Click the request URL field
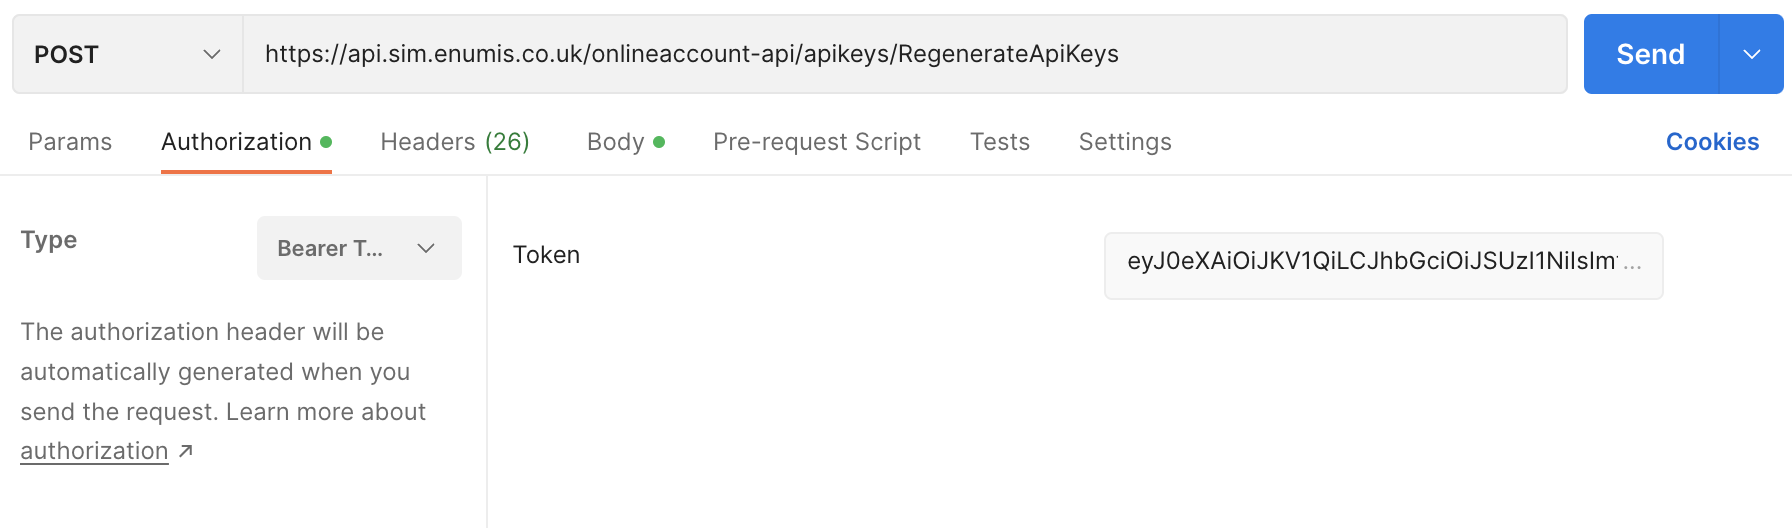This screenshot has width=1792, height=528. point(900,54)
